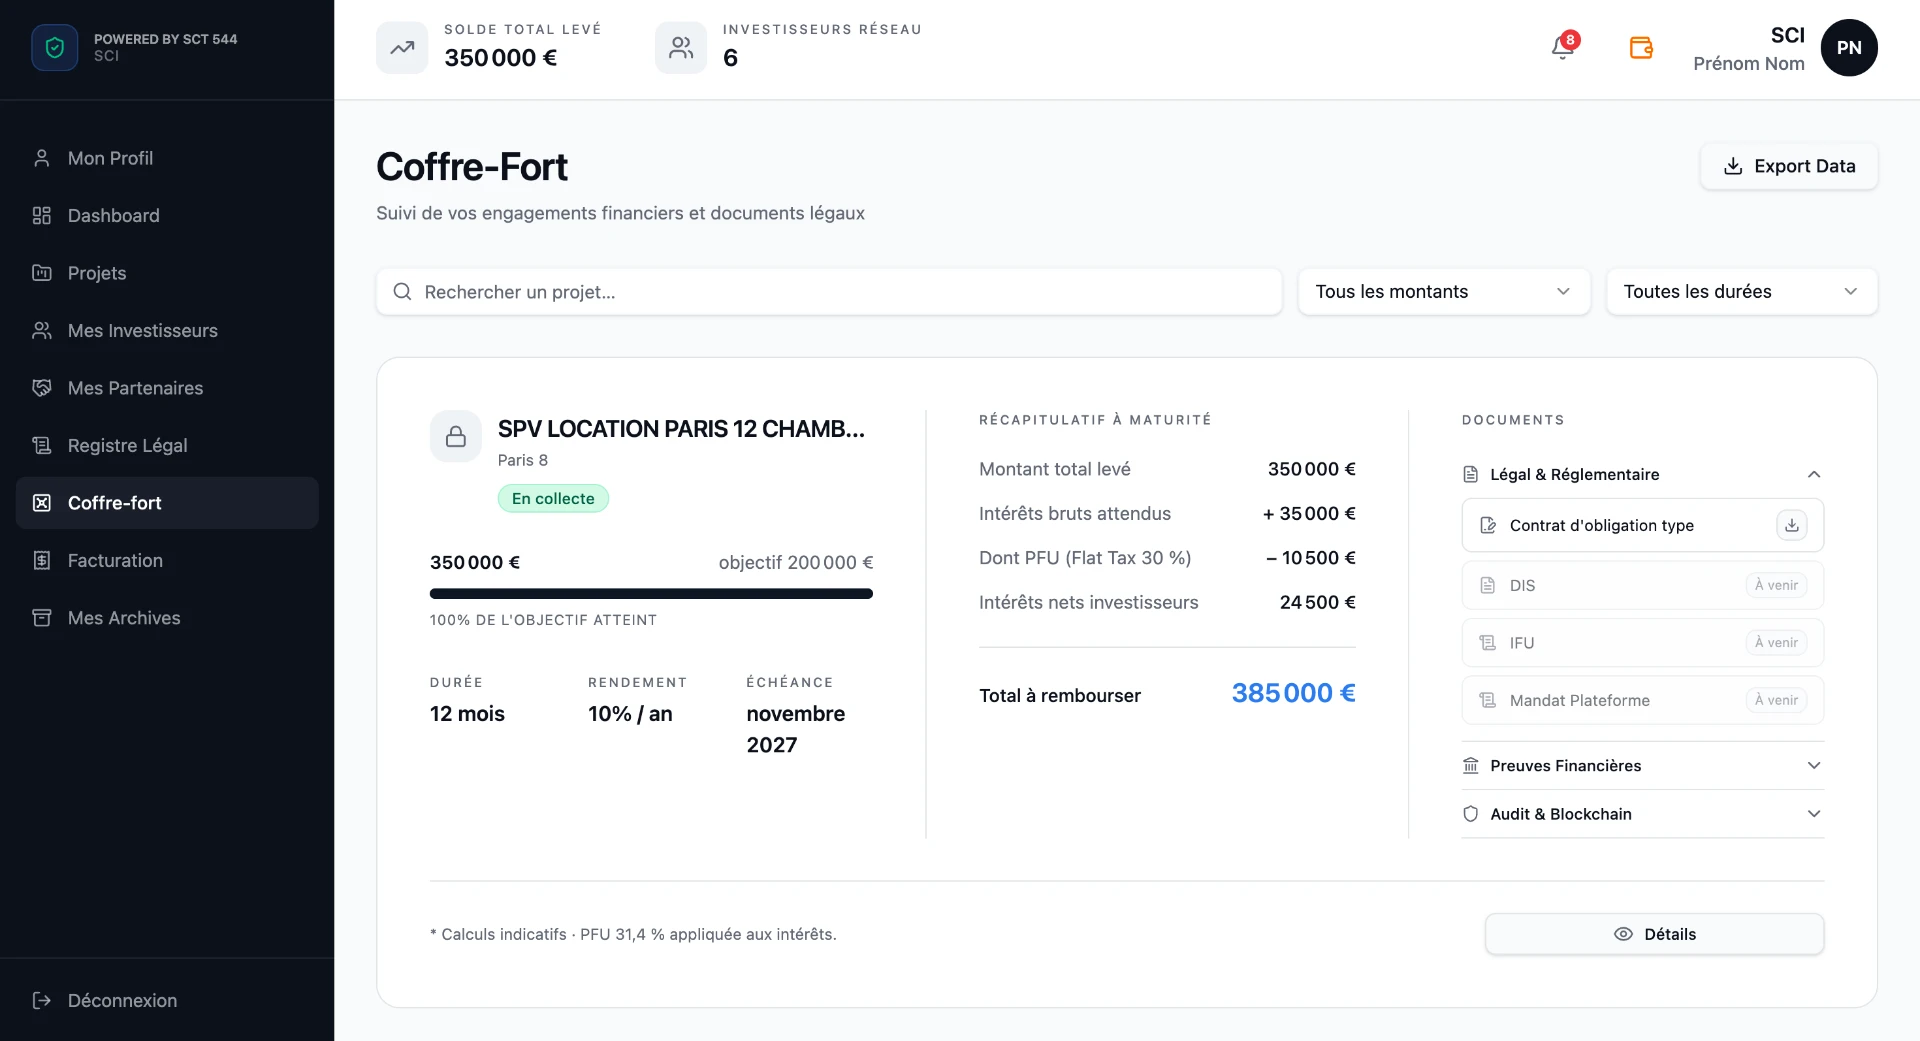Click the 385 000 € total amount
The height and width of the screenshot is (1041, 1920).
[x=1293, y=693]
